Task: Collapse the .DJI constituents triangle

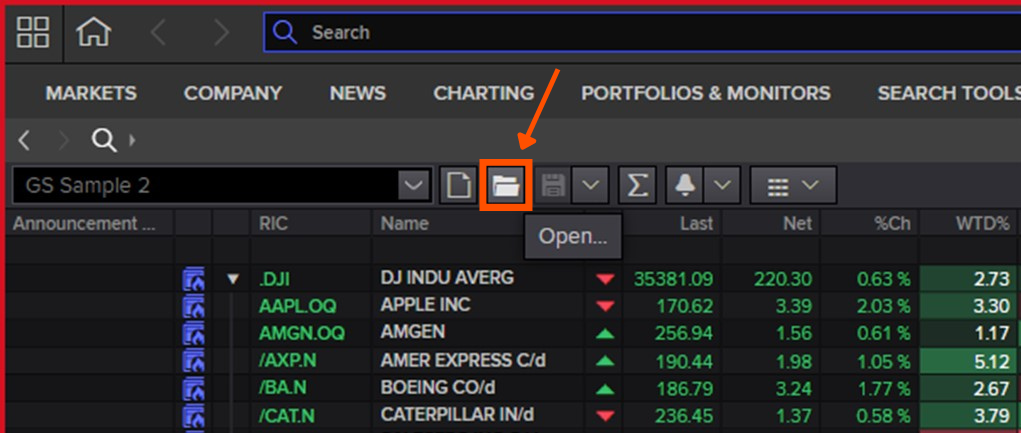Action: (x=233, y=279)
